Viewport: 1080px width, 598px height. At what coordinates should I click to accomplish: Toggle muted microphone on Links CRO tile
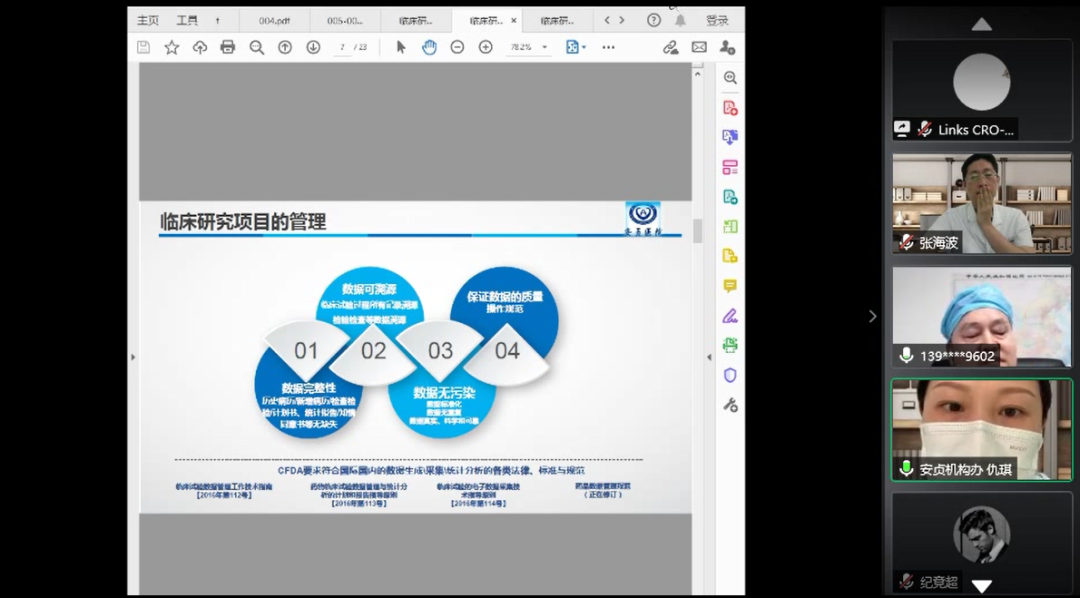[925, 129]
